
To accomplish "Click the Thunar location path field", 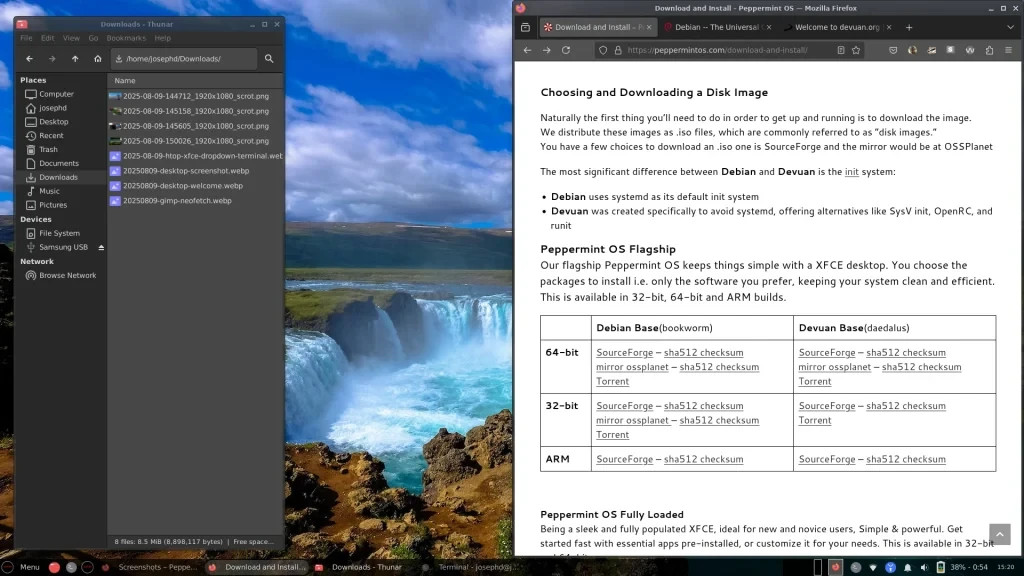I will (184, 59).
